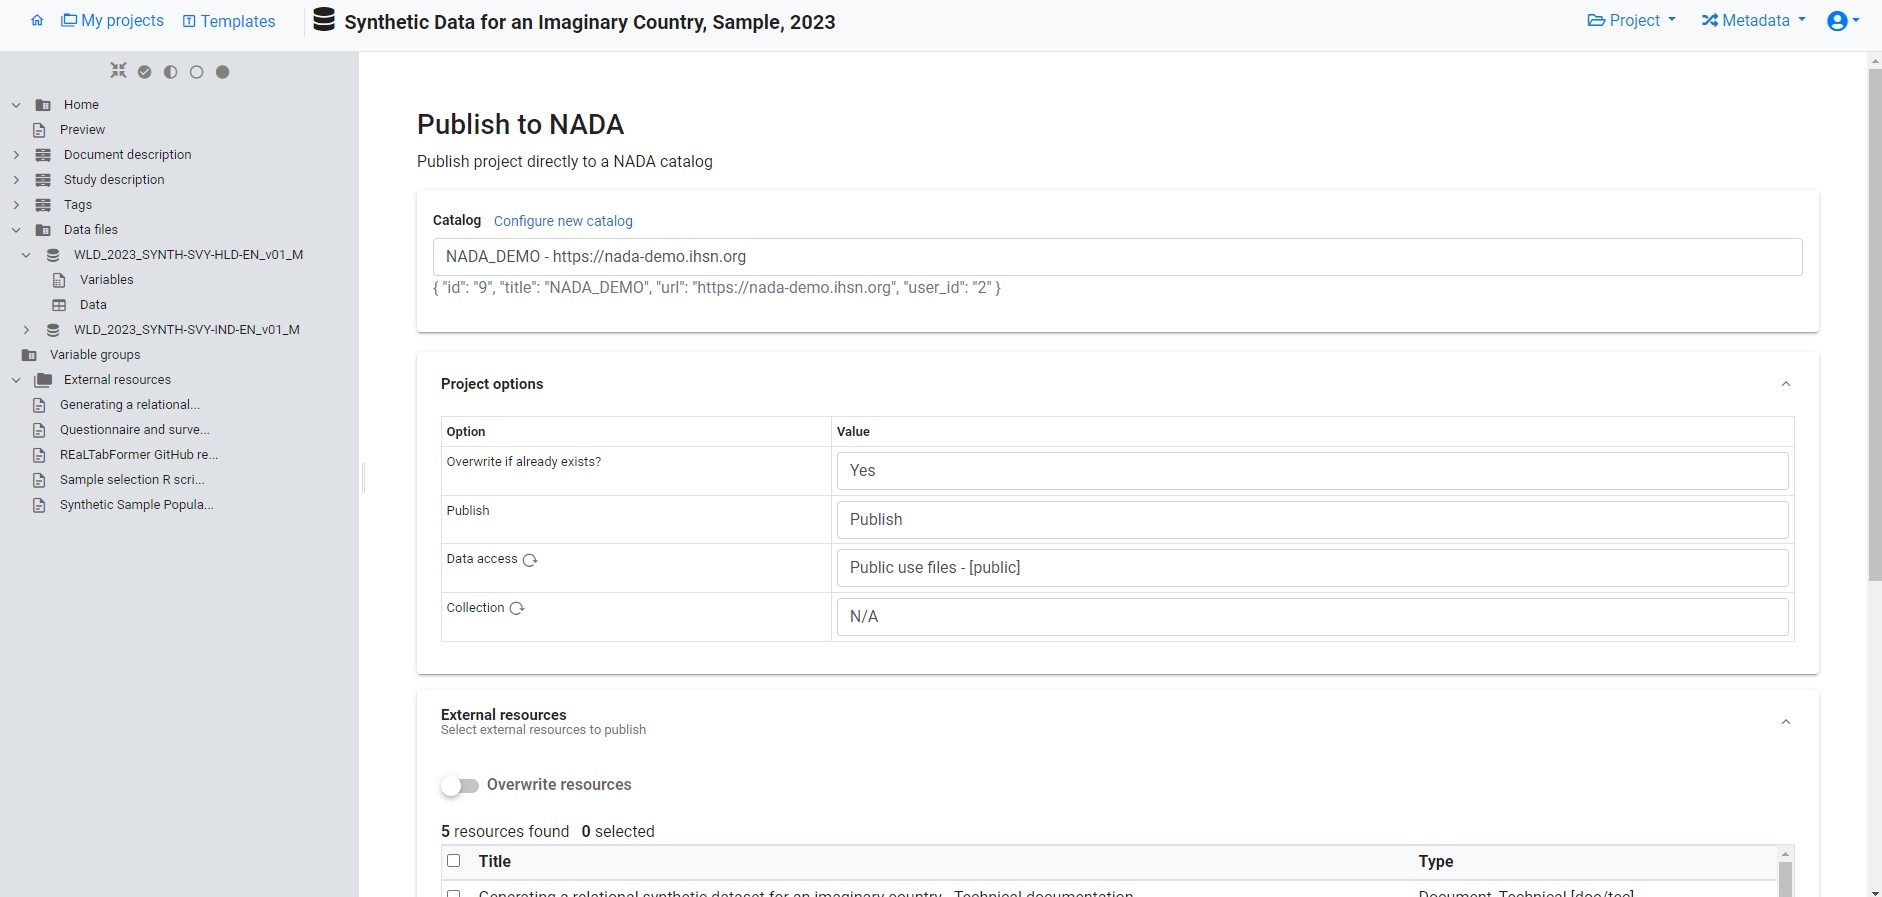The height and width of the screenshot is (897, 1882).
Task: Refresh the Data access options
Action: (530, 560)
